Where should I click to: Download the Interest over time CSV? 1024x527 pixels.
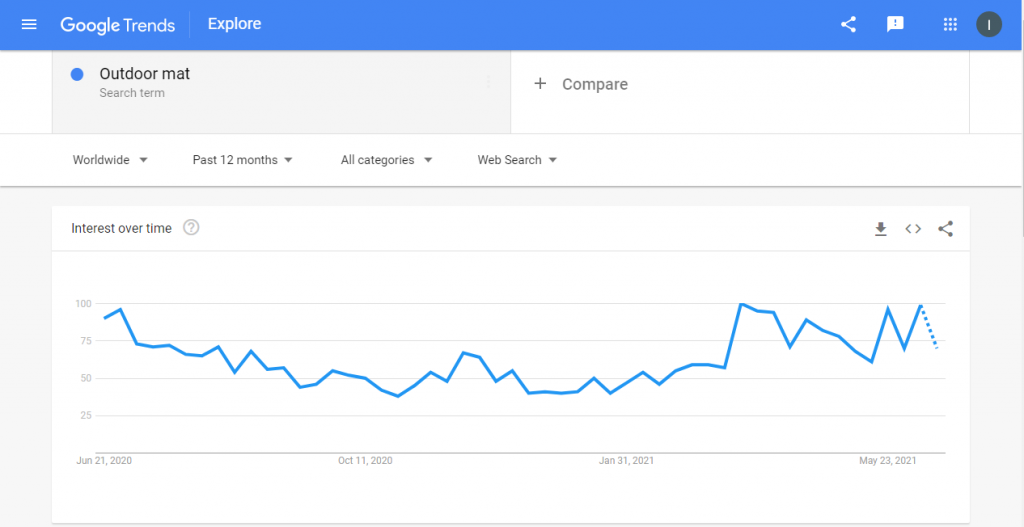coord(881,229)
